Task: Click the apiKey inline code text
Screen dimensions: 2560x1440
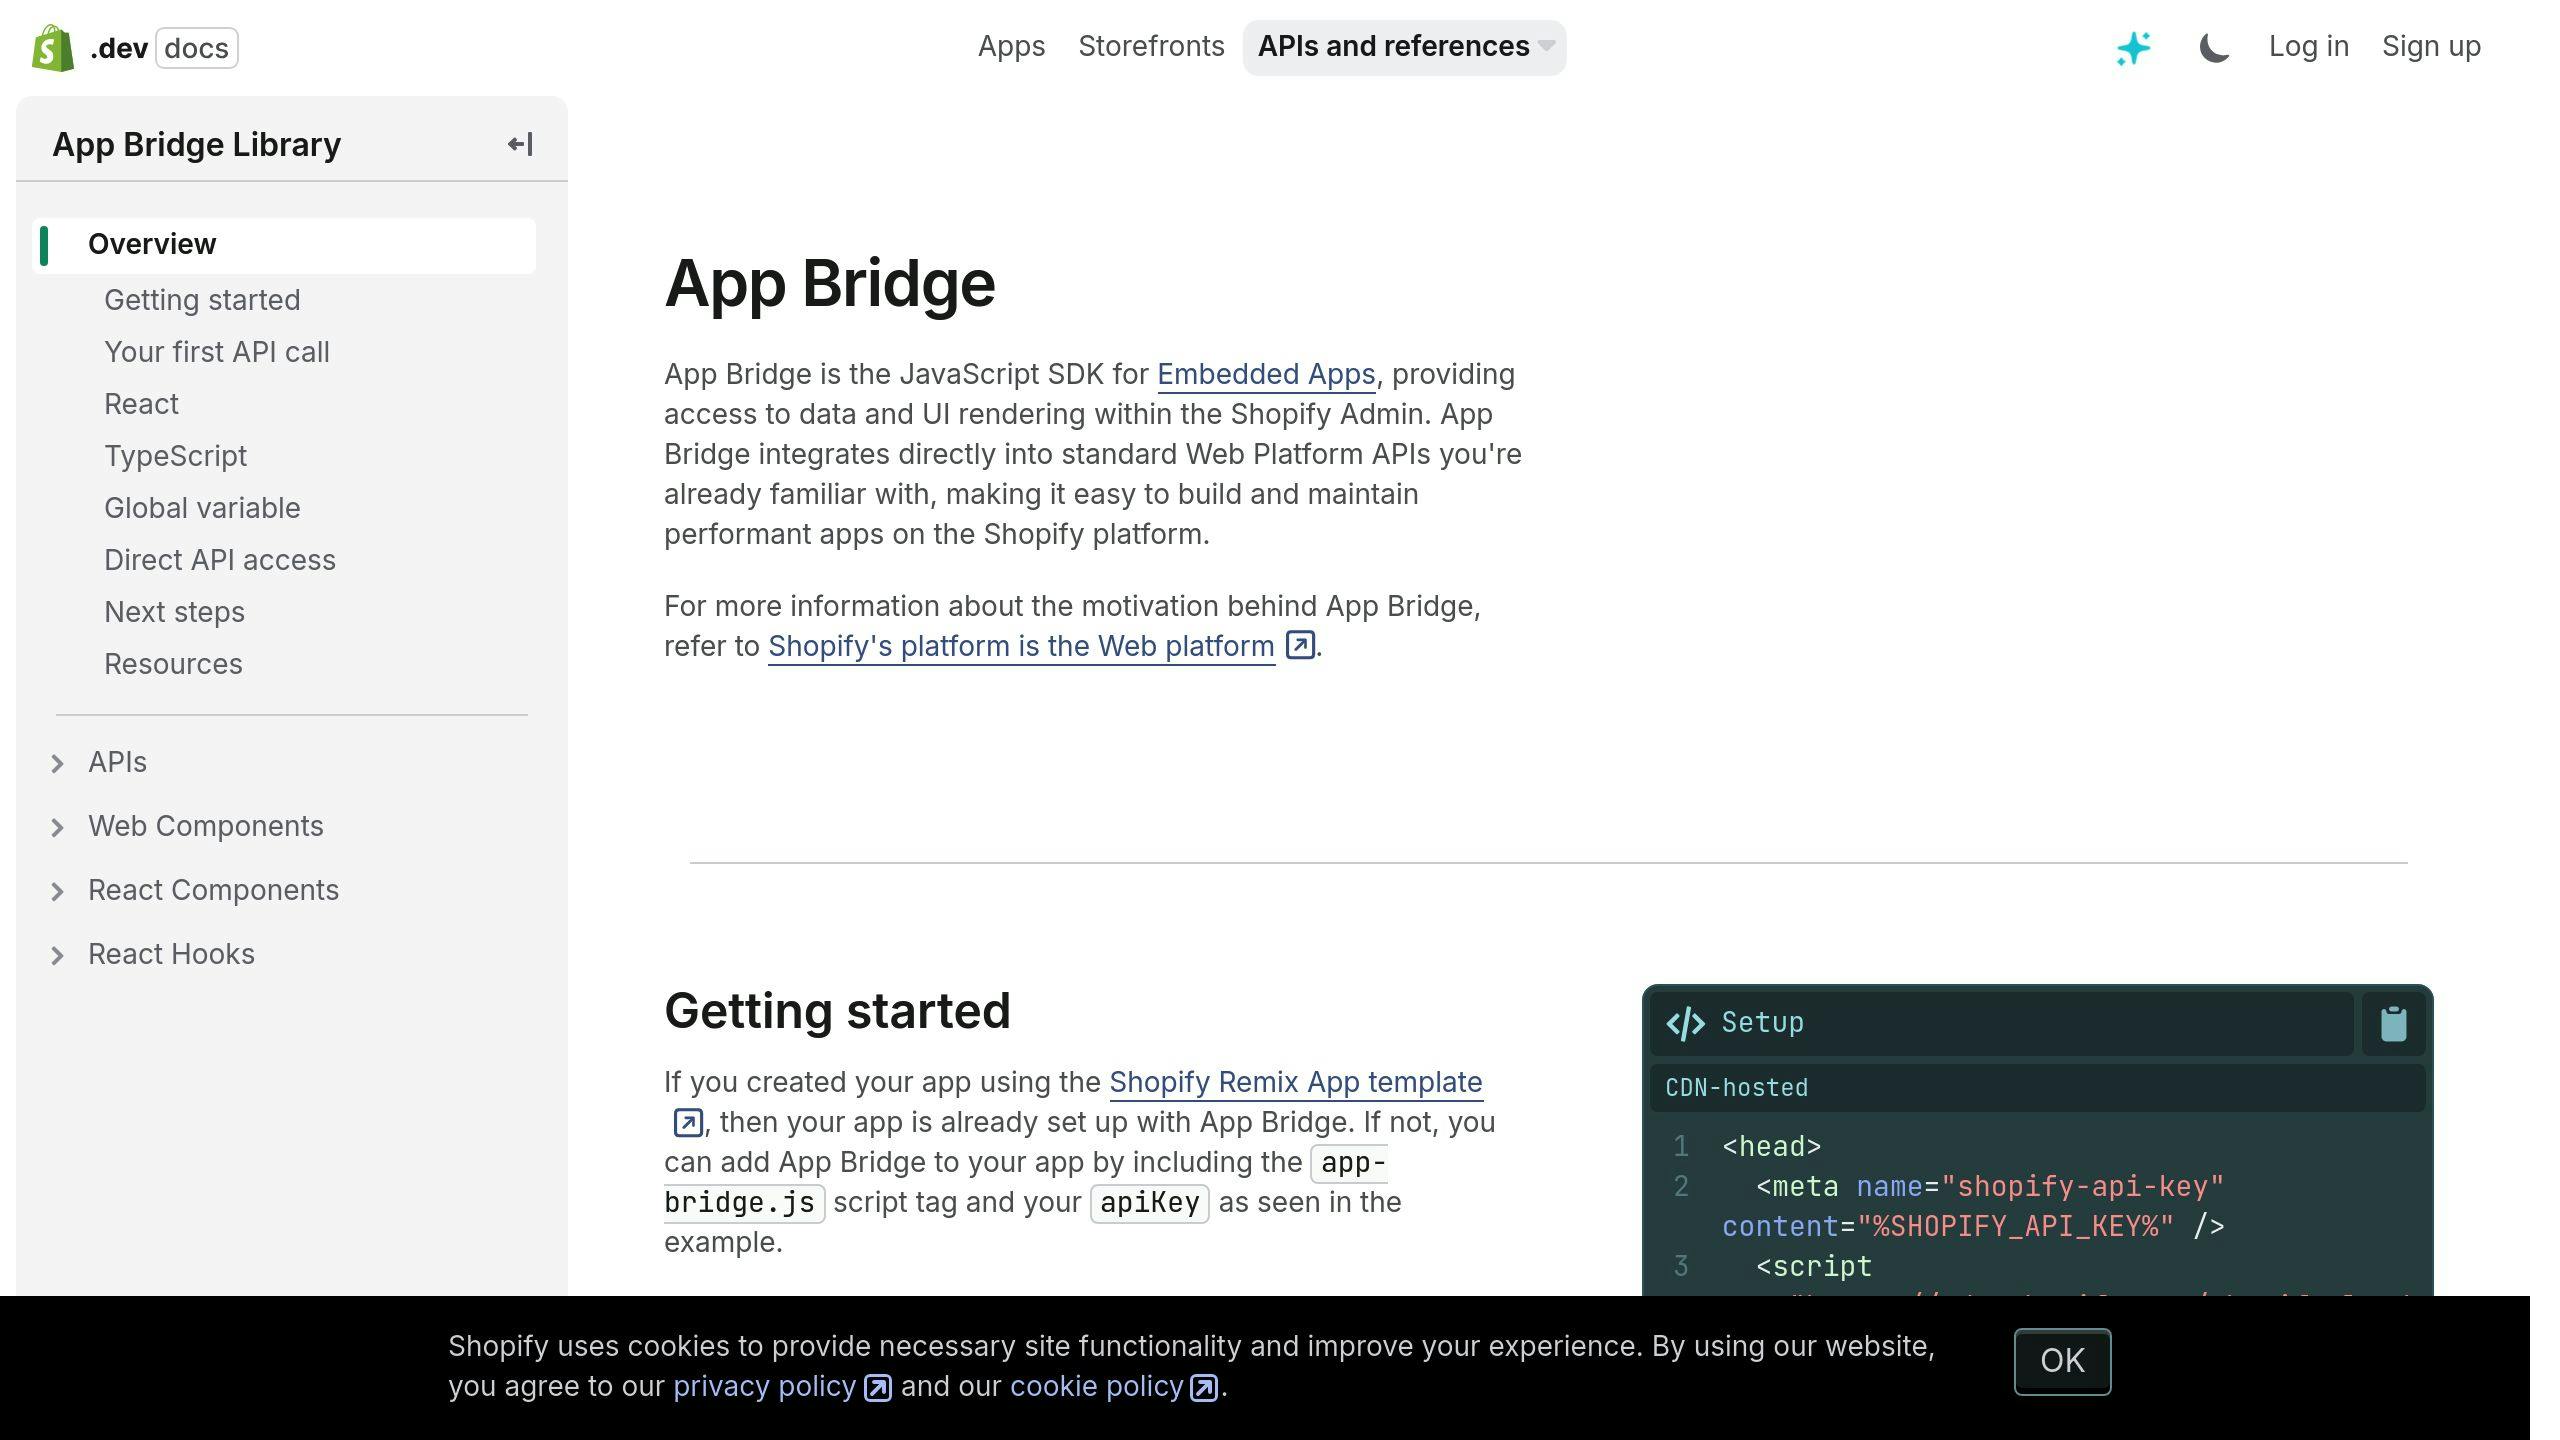Action: [1149, 1203]
